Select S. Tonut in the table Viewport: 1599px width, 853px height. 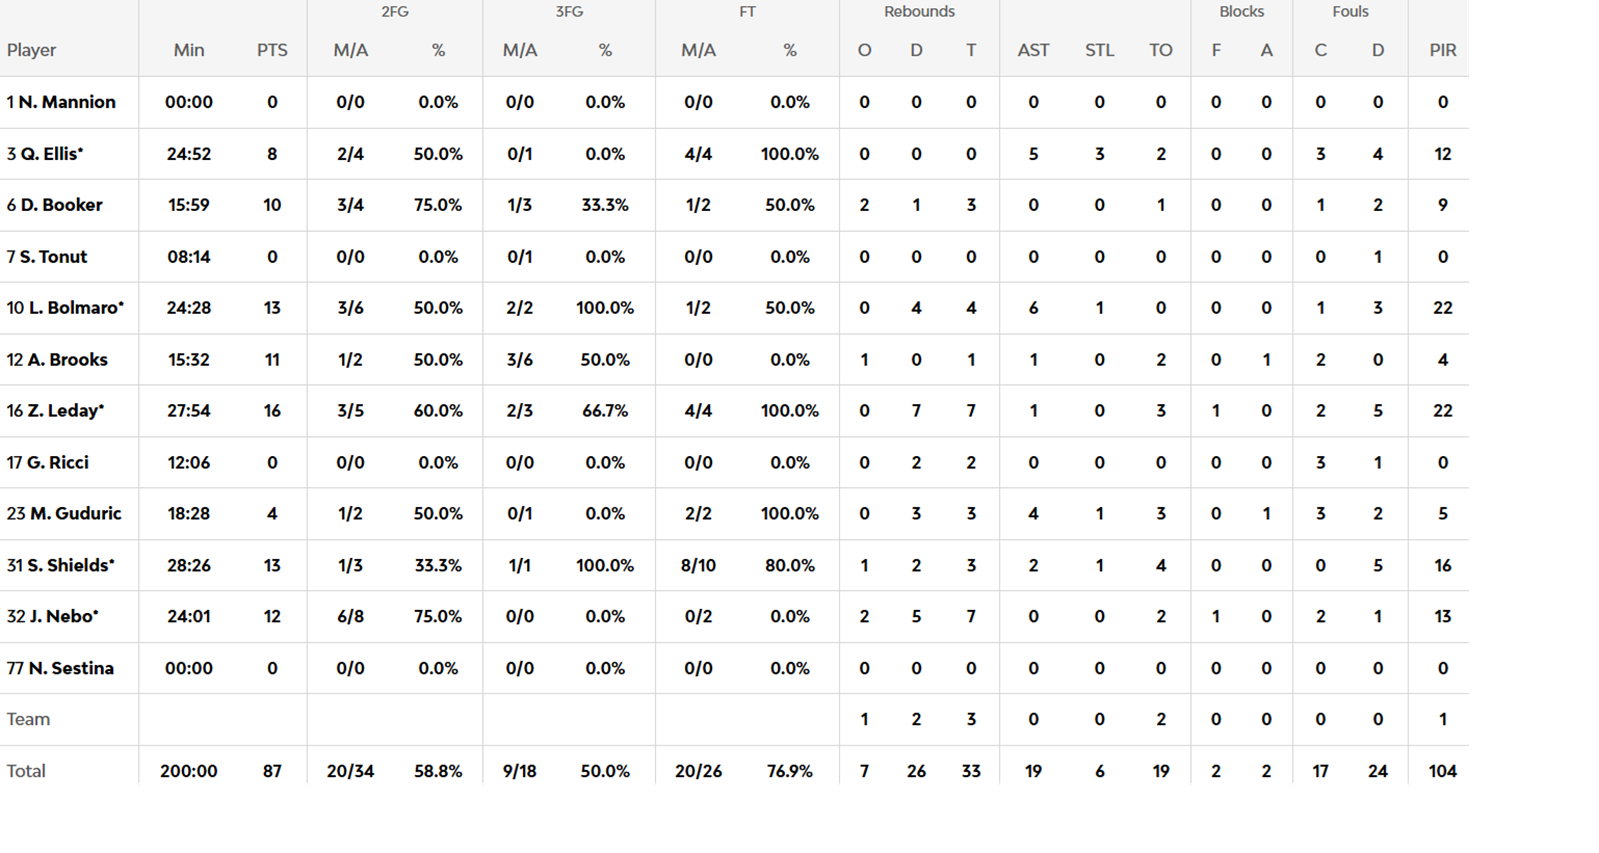53,257
